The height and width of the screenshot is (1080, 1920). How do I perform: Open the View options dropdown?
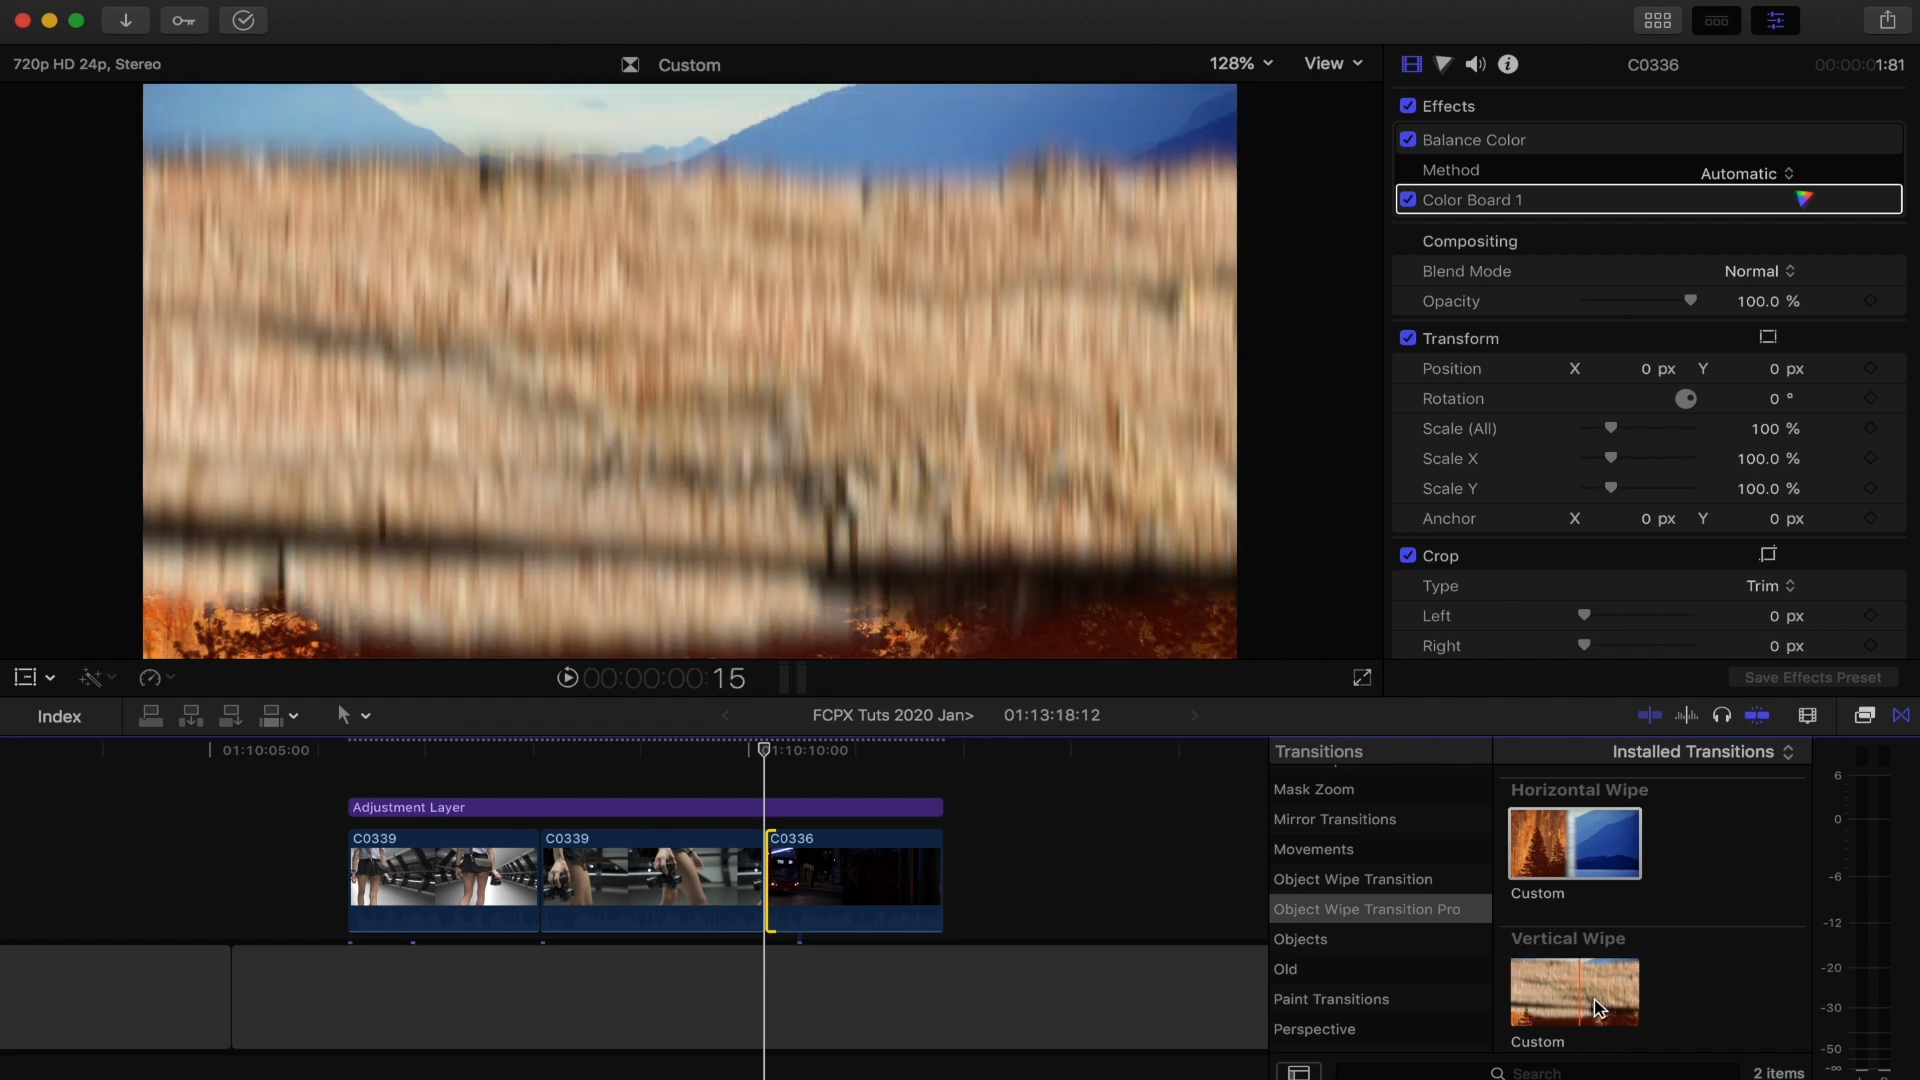click(x=1333, y=63)
